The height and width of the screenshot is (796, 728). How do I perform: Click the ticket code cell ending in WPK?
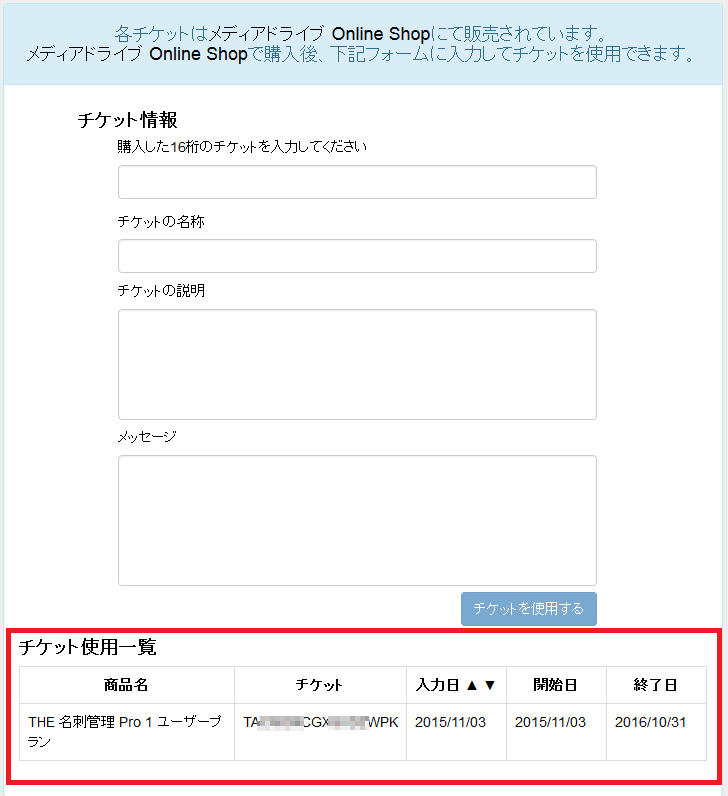pyautogui.click(x=320, y=732)
